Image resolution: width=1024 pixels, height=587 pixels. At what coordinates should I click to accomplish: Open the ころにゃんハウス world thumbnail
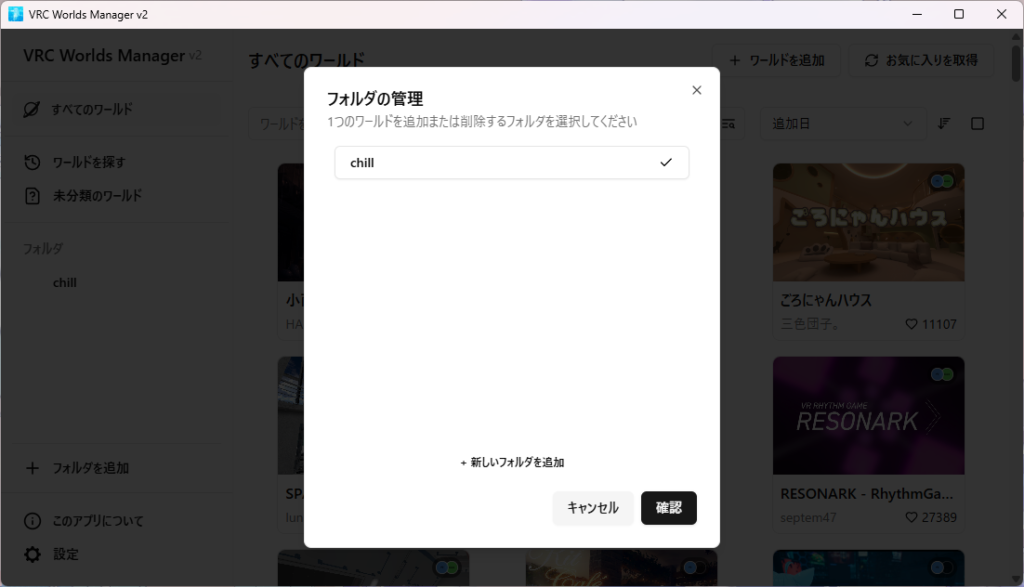[x=868, y=222]
